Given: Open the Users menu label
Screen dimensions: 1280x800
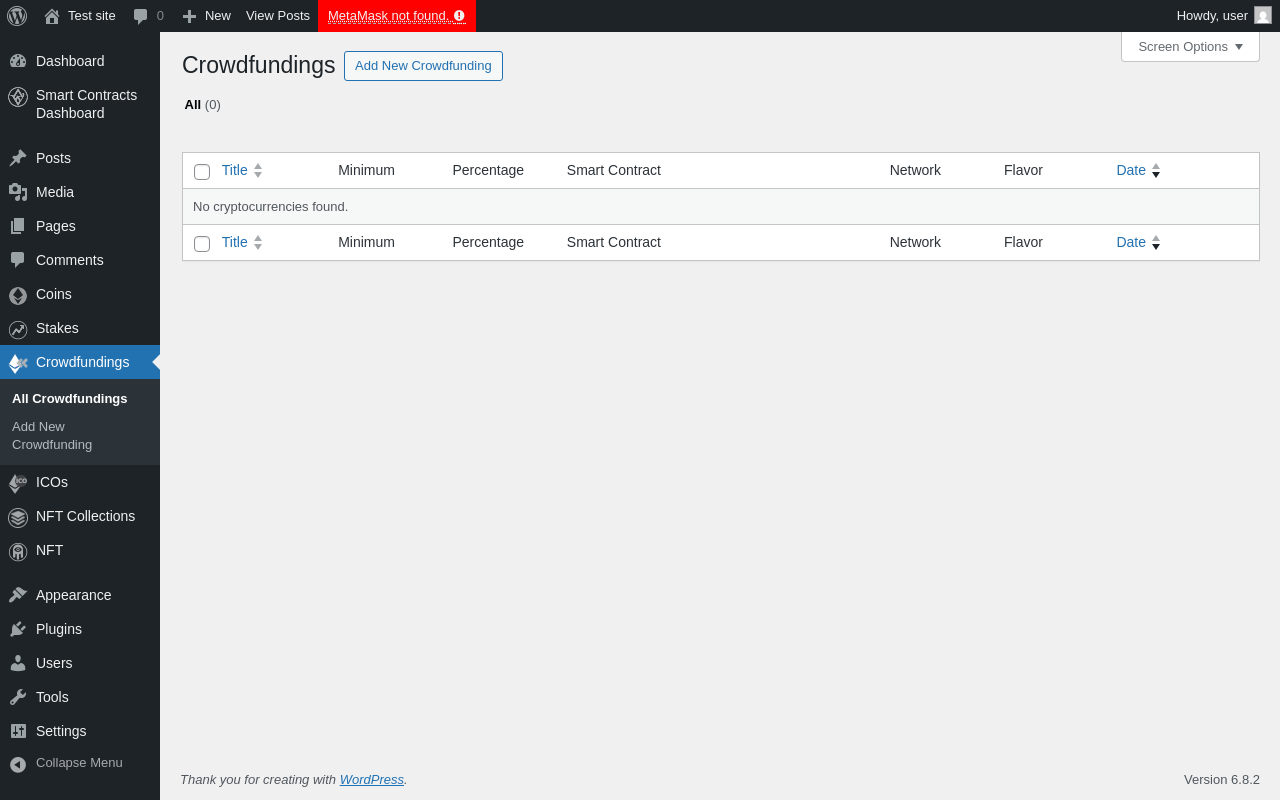Looking at the screenshot, I should 54,663.
